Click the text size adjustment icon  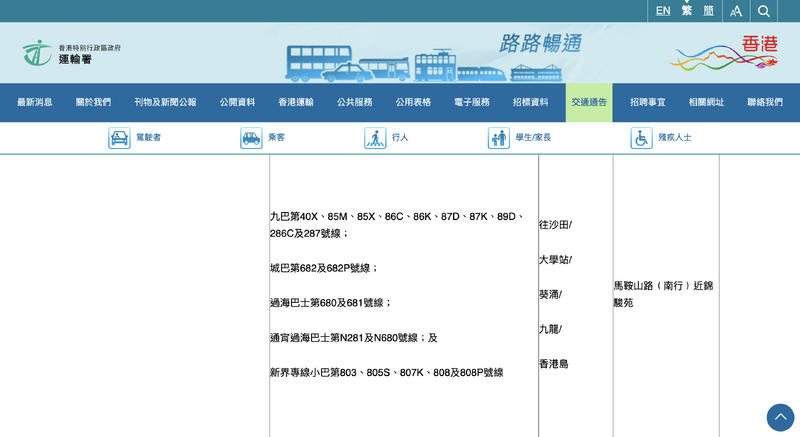[x=736, y=11]
